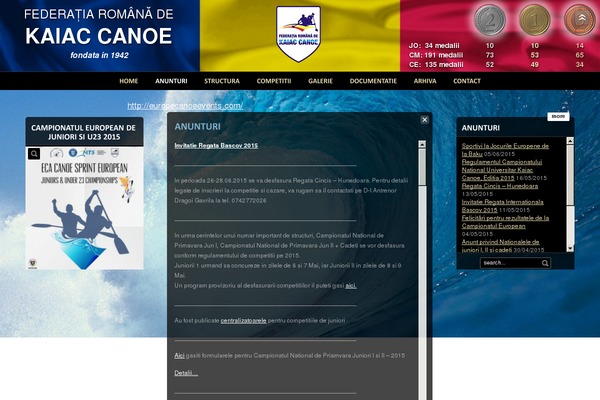Open the 'Detalii...' link
This screenshot has width=600, height=400.
[186, 373]
